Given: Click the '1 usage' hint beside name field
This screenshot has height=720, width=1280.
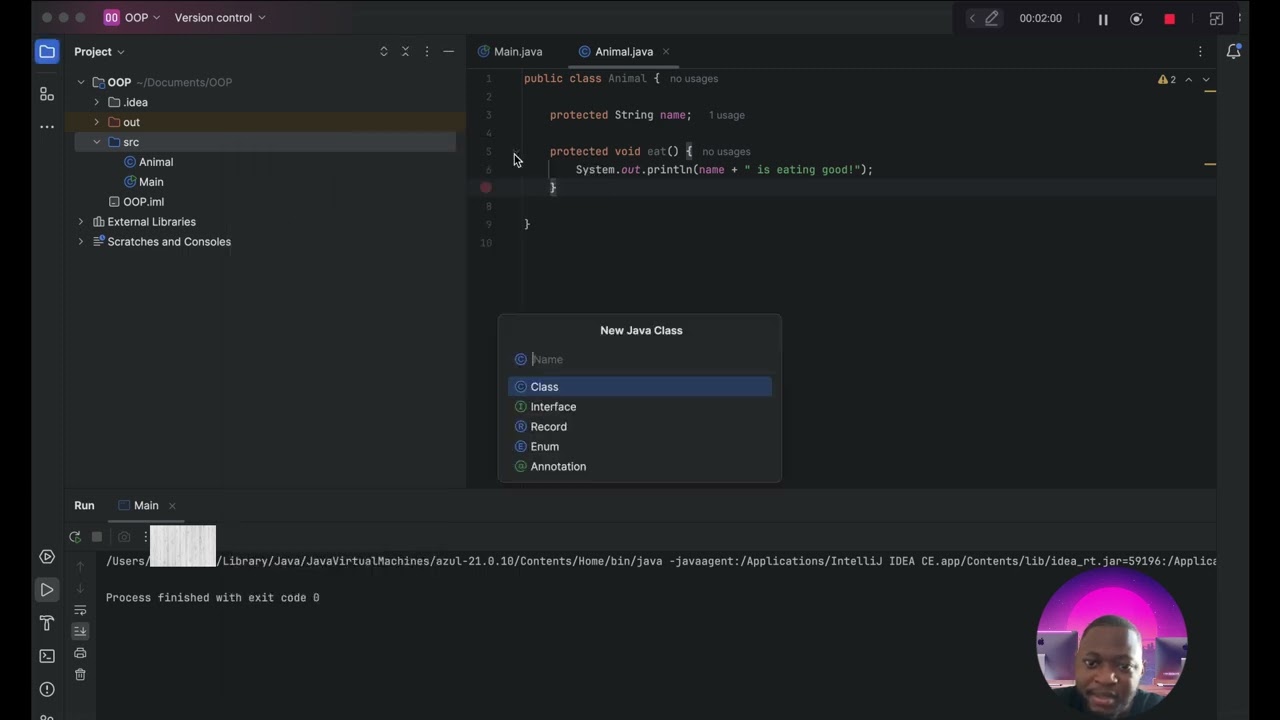Looking at the screenshot, I should pos(727,115).
